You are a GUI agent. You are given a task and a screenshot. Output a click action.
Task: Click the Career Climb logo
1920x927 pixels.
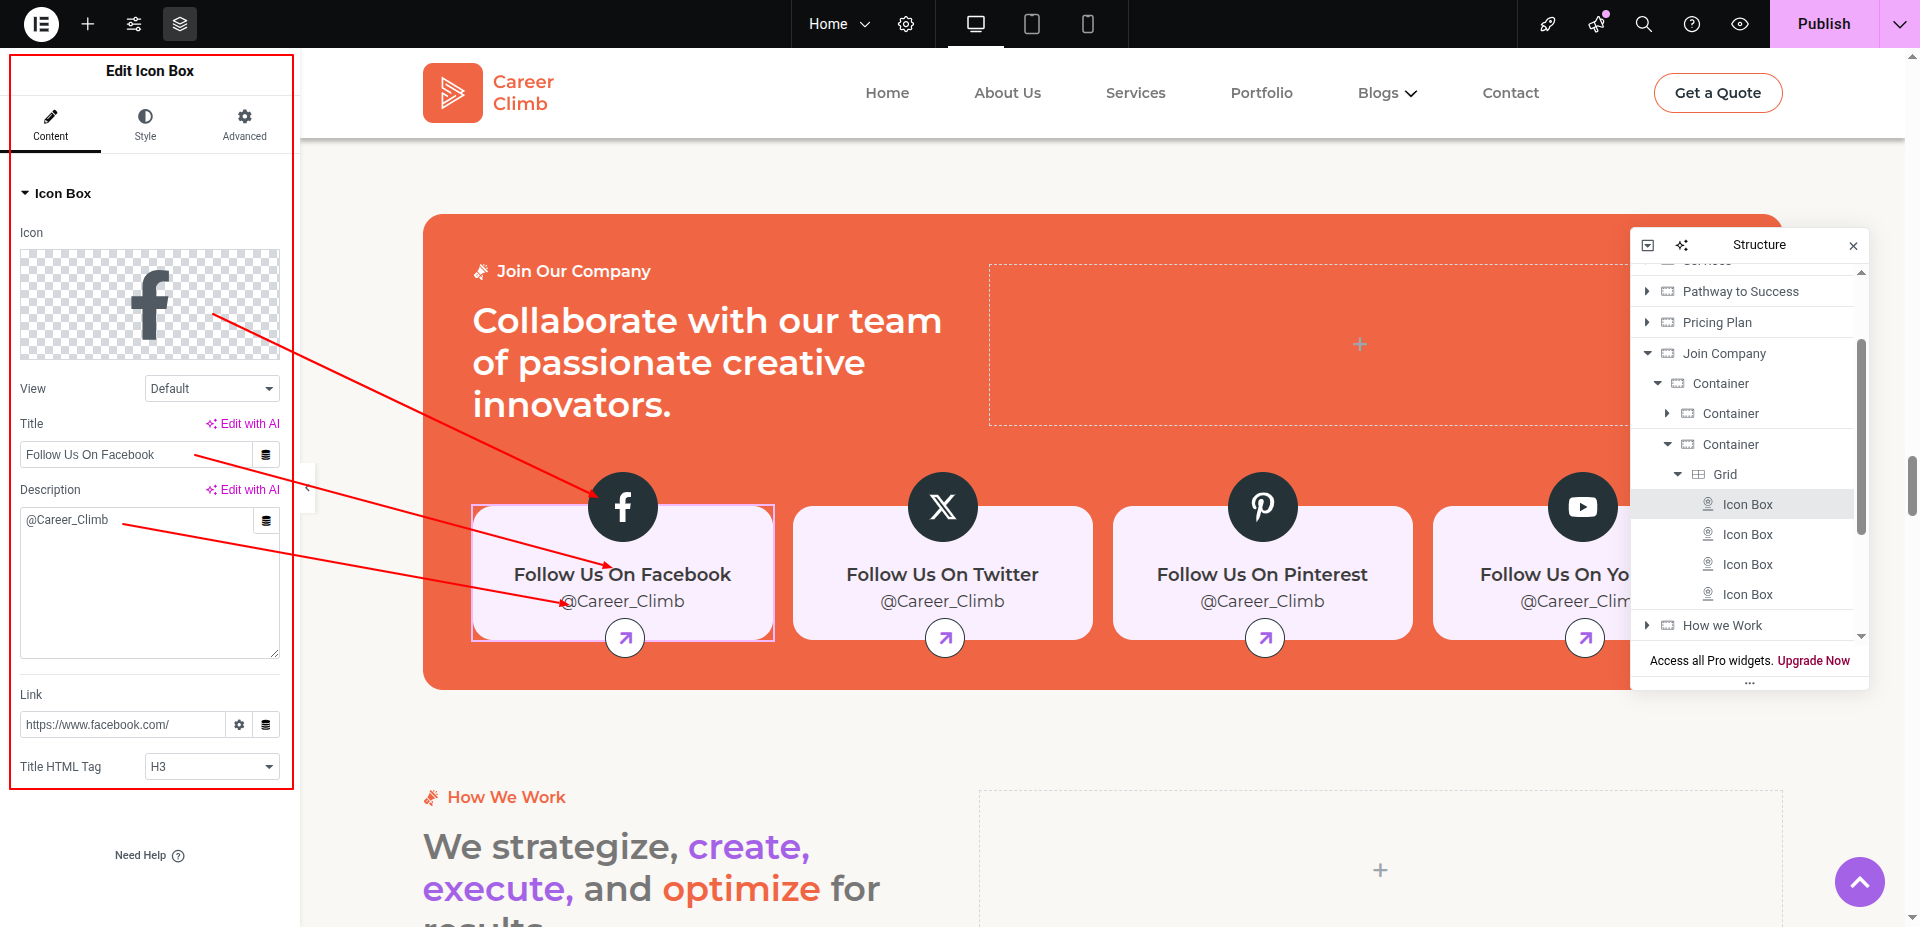pyautogui.click(x=488, y=93)
